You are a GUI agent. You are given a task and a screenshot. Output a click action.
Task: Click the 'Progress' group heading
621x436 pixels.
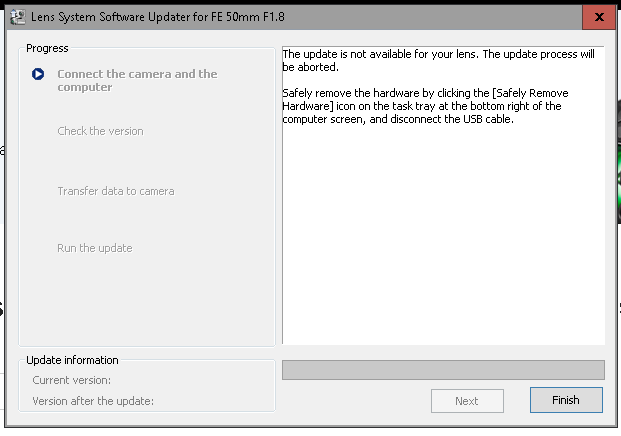(x=47, y=47)
